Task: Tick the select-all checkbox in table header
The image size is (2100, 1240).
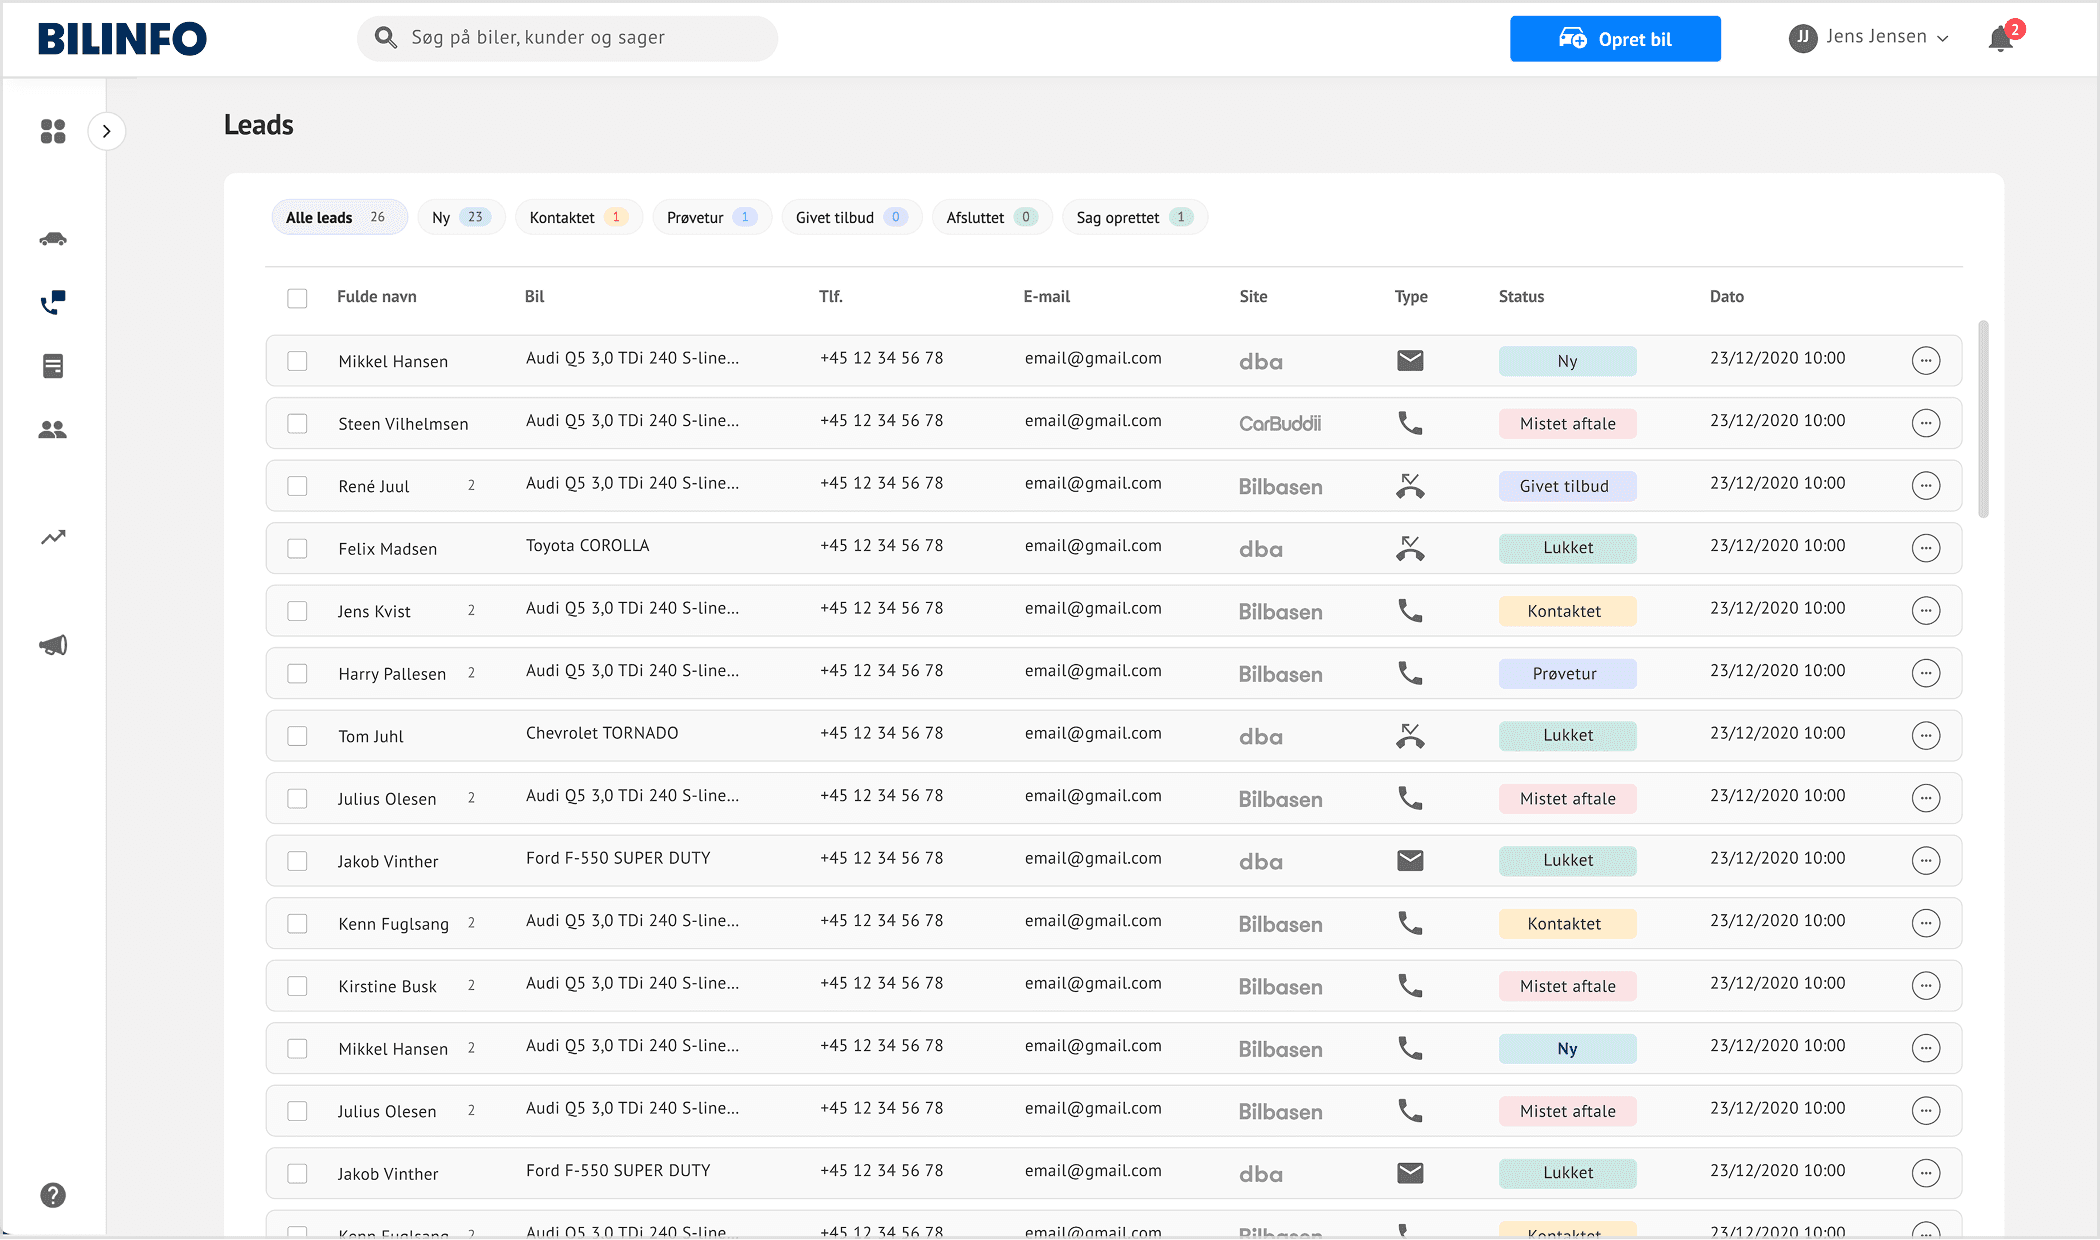Action: coord(297,298)
